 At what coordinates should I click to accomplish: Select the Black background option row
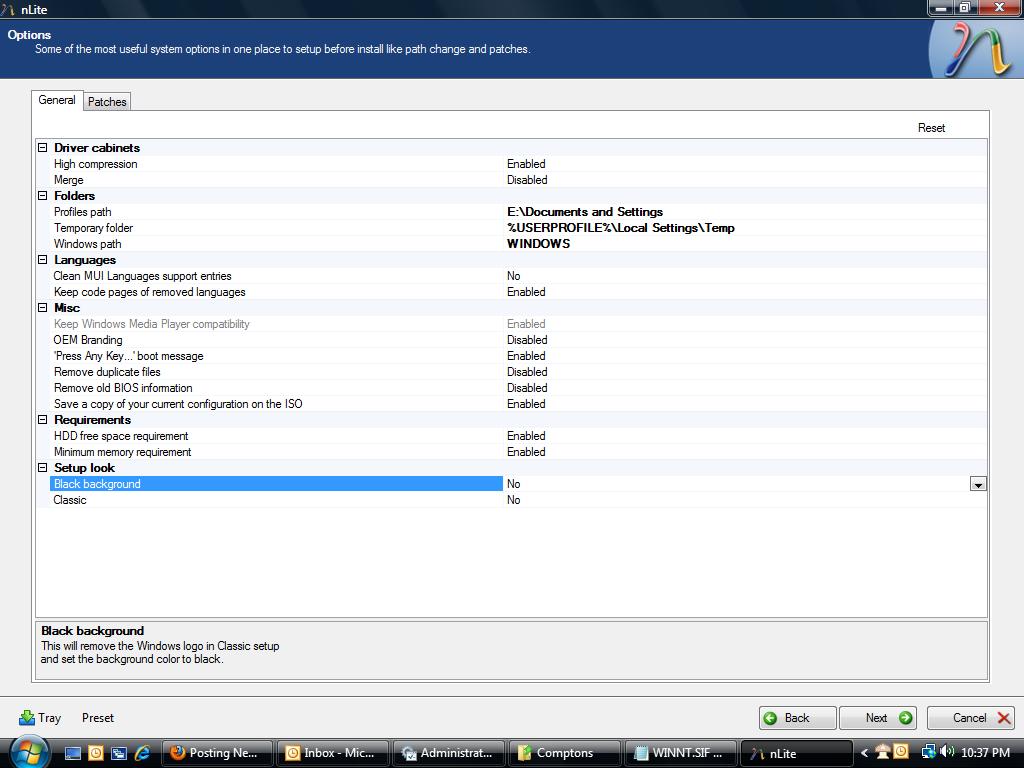tap(519, 484)
